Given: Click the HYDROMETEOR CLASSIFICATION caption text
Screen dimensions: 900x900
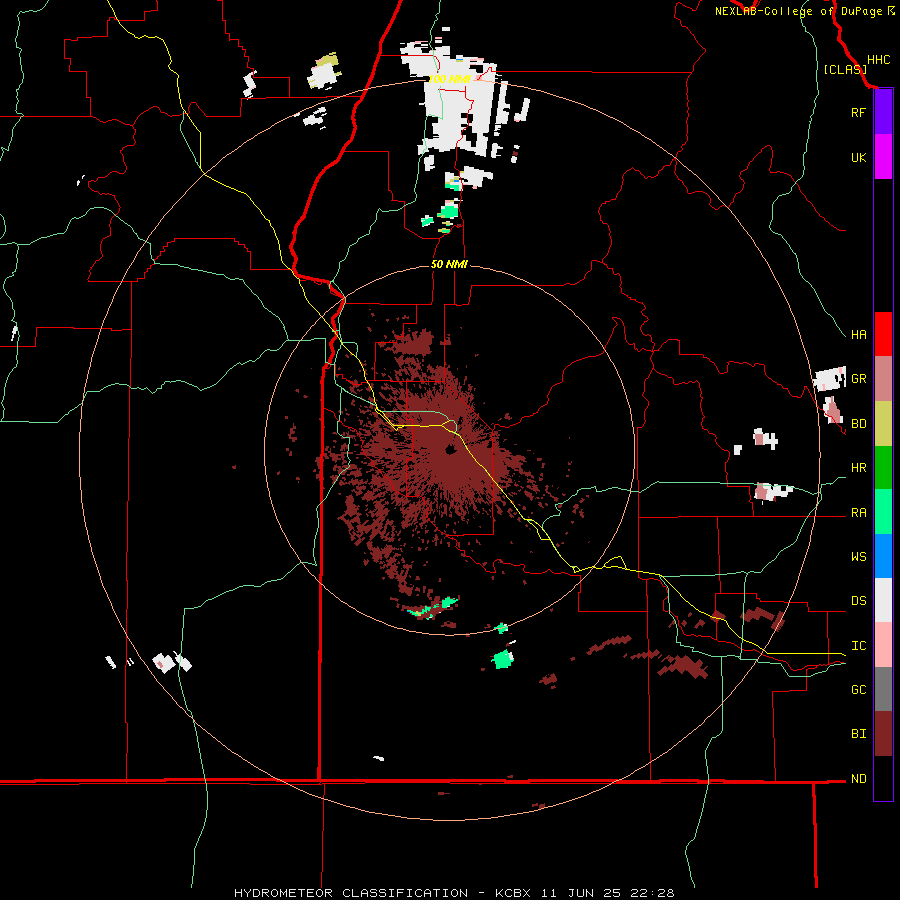Looking at the screenshot, I should (351, 893).
